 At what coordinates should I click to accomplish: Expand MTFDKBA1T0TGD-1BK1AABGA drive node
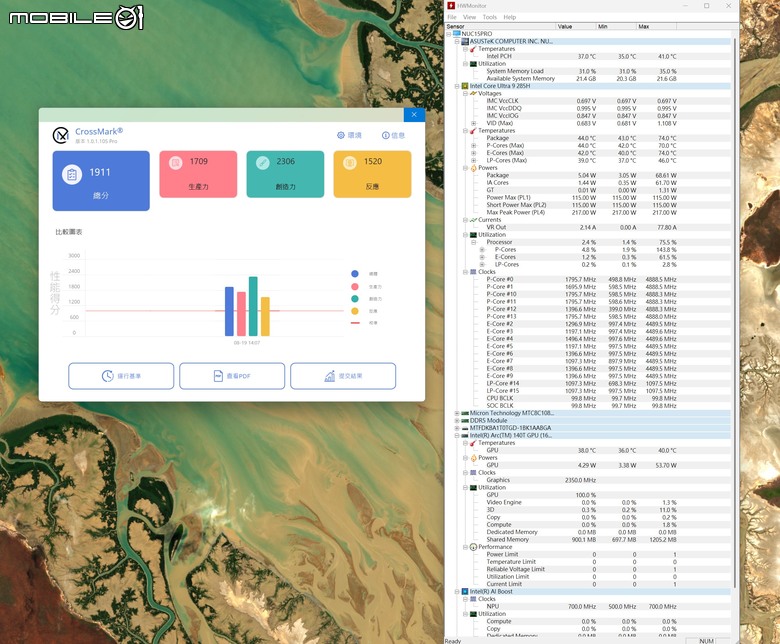pos(457,428)
